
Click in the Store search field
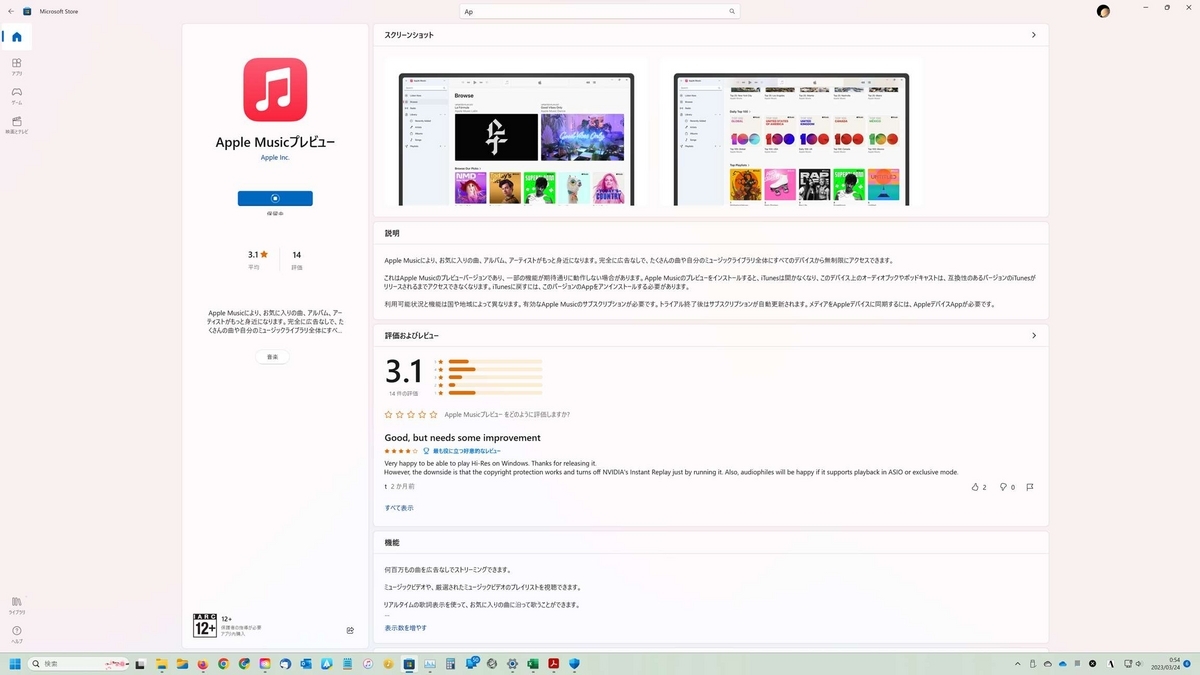[600, 11]
